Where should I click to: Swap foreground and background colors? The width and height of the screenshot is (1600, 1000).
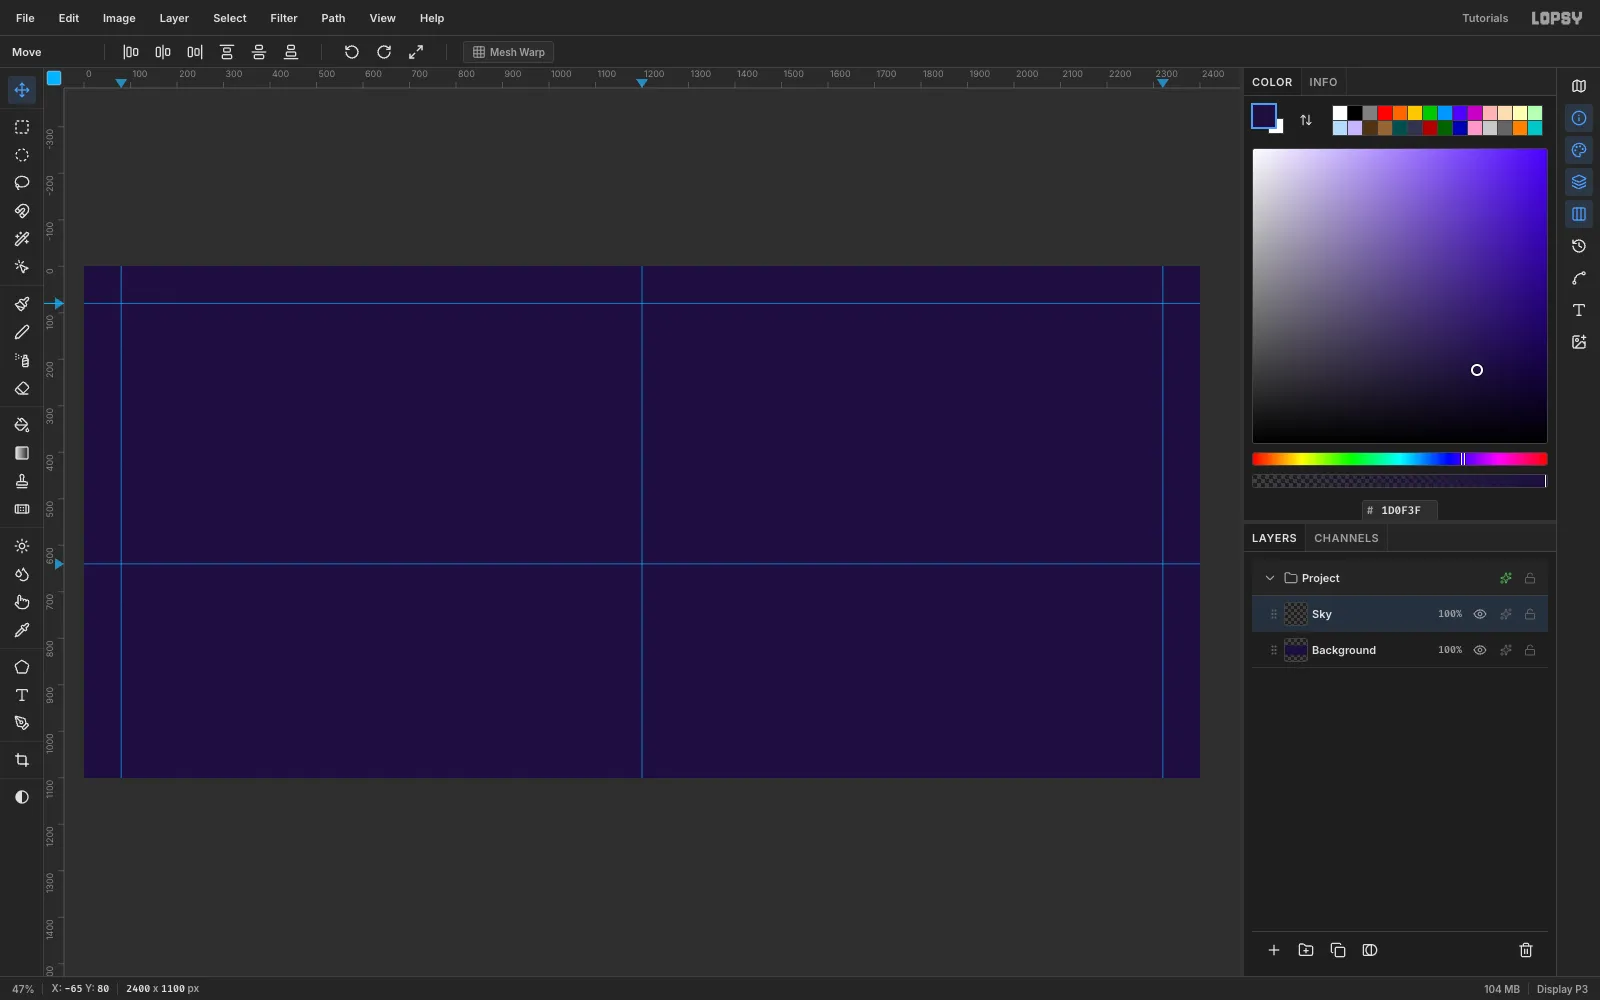(x=1306, y=120)
